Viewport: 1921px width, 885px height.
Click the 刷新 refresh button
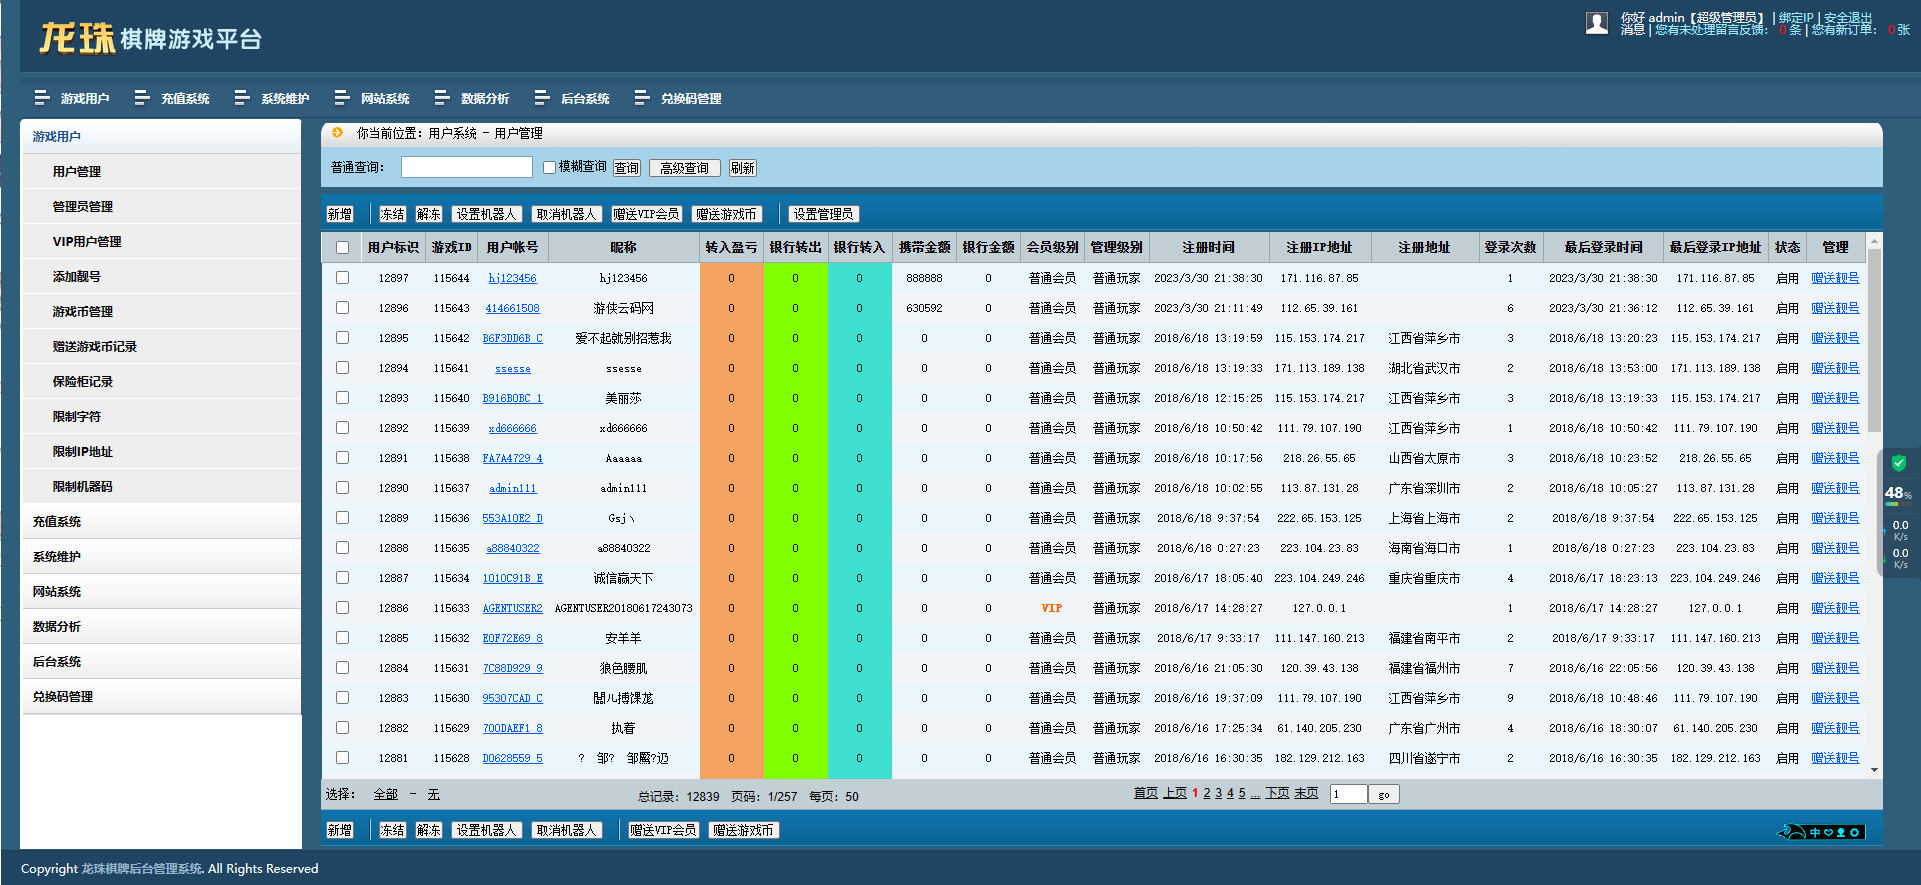743,168
